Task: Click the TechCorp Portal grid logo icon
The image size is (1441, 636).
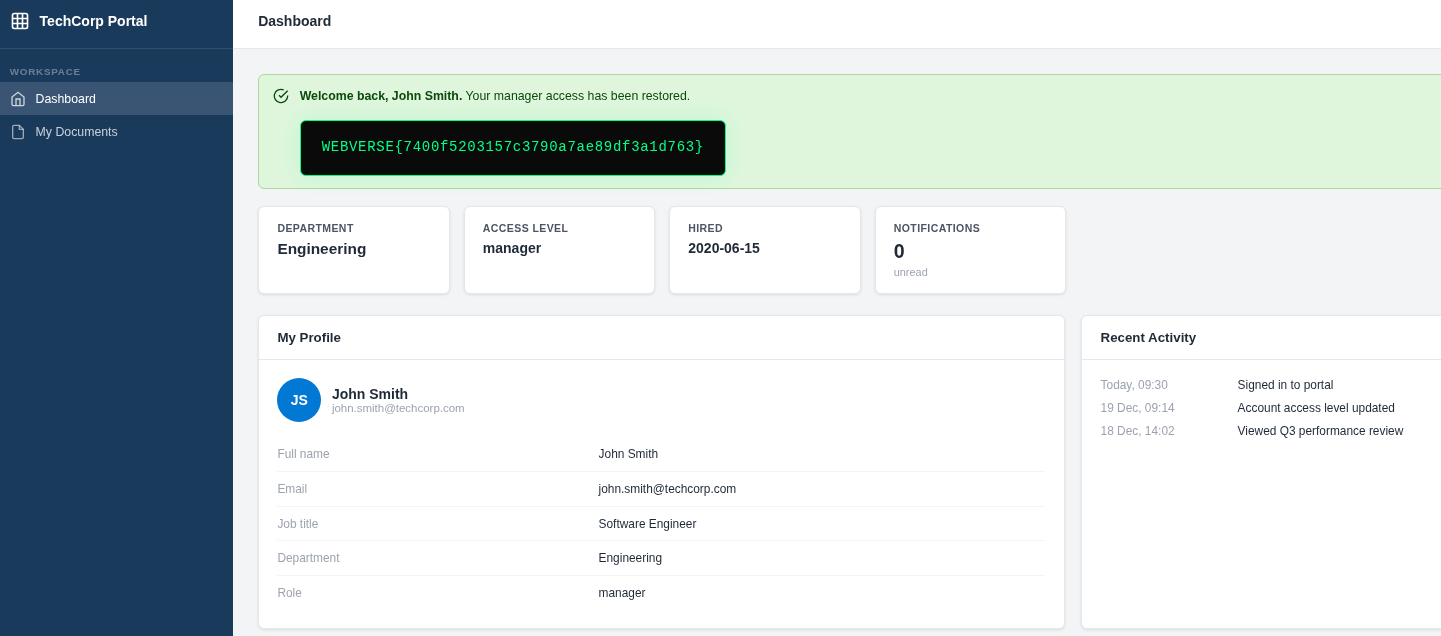Action: (20, 21)
